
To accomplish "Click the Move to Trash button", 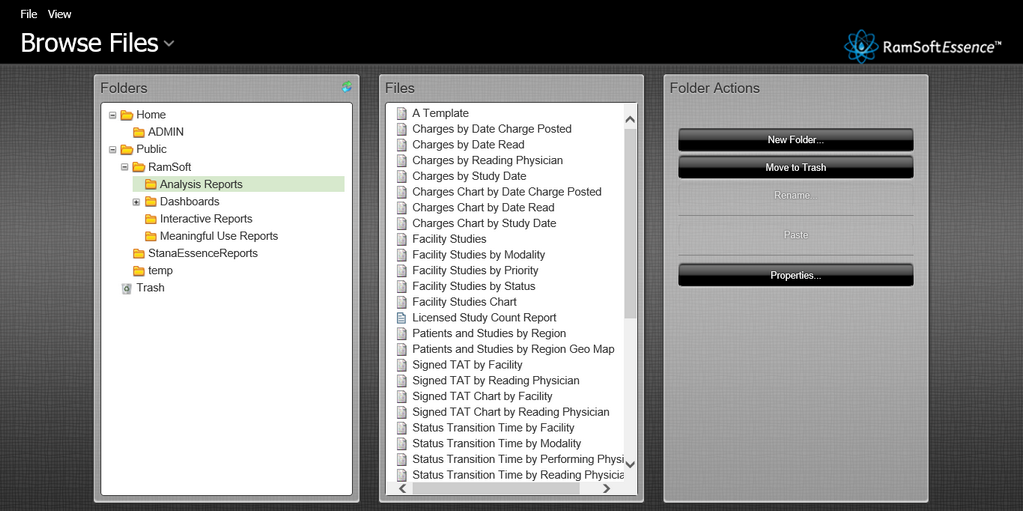I will pos(795,167).
